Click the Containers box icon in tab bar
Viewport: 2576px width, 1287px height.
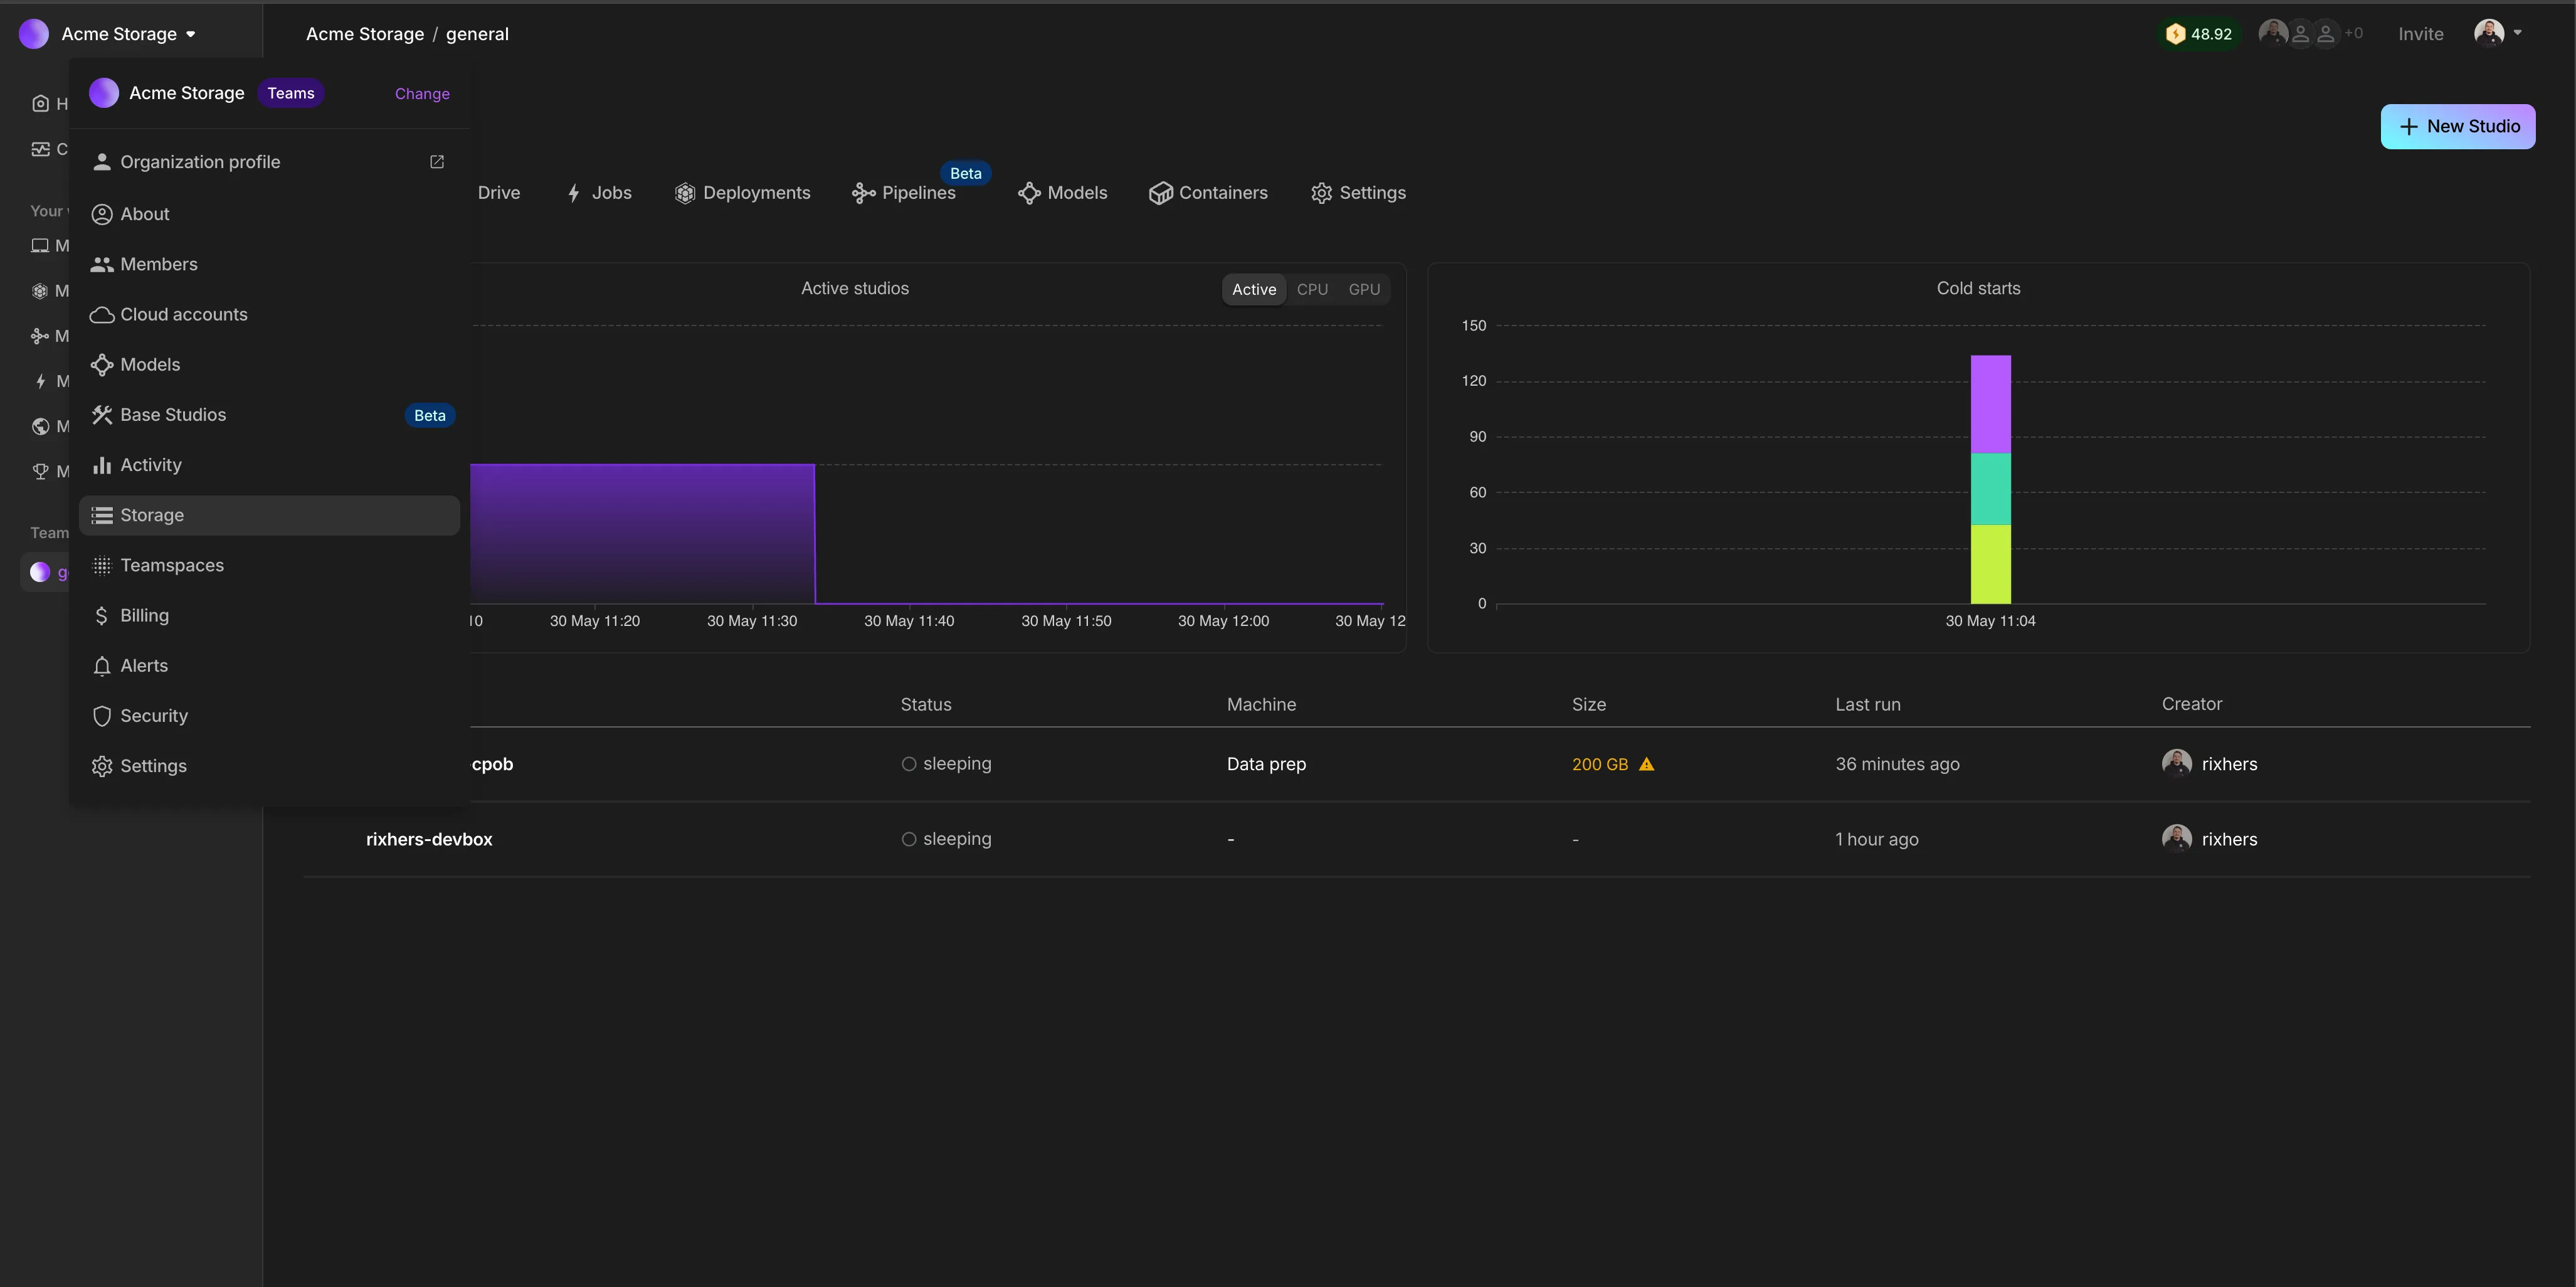point(1160,193)
